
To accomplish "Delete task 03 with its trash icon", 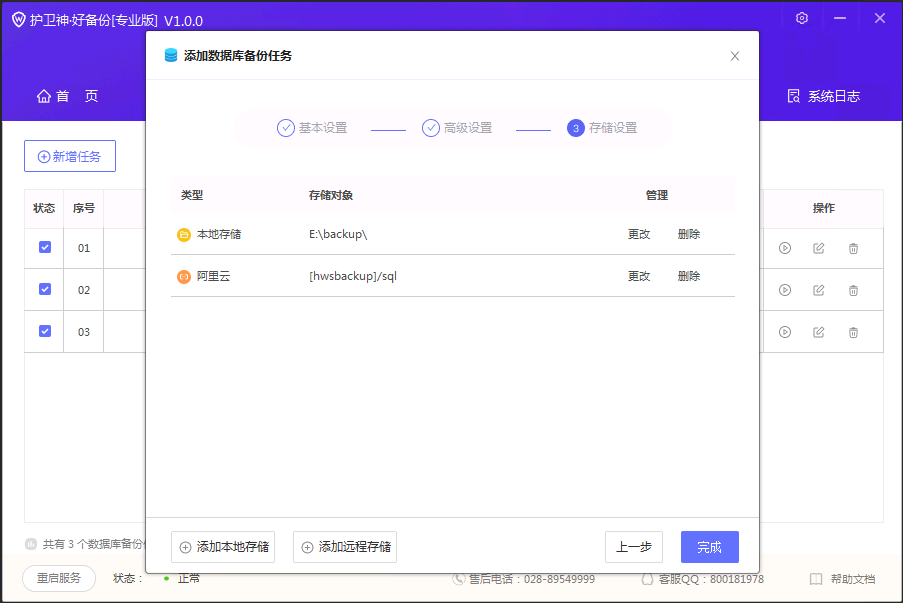I will pos(853,332).
